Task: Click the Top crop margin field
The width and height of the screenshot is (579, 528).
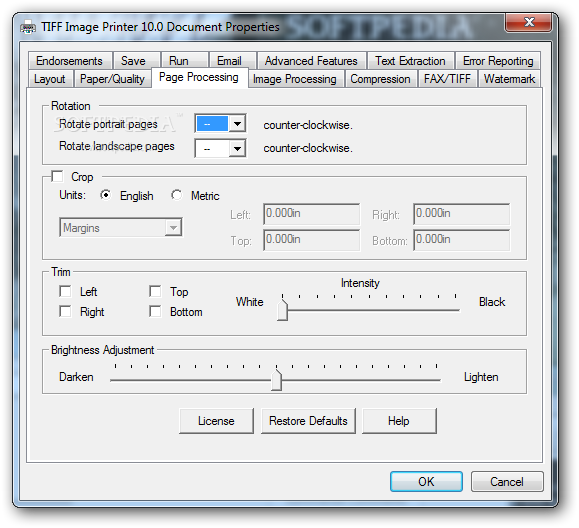Action: point(311,240)
